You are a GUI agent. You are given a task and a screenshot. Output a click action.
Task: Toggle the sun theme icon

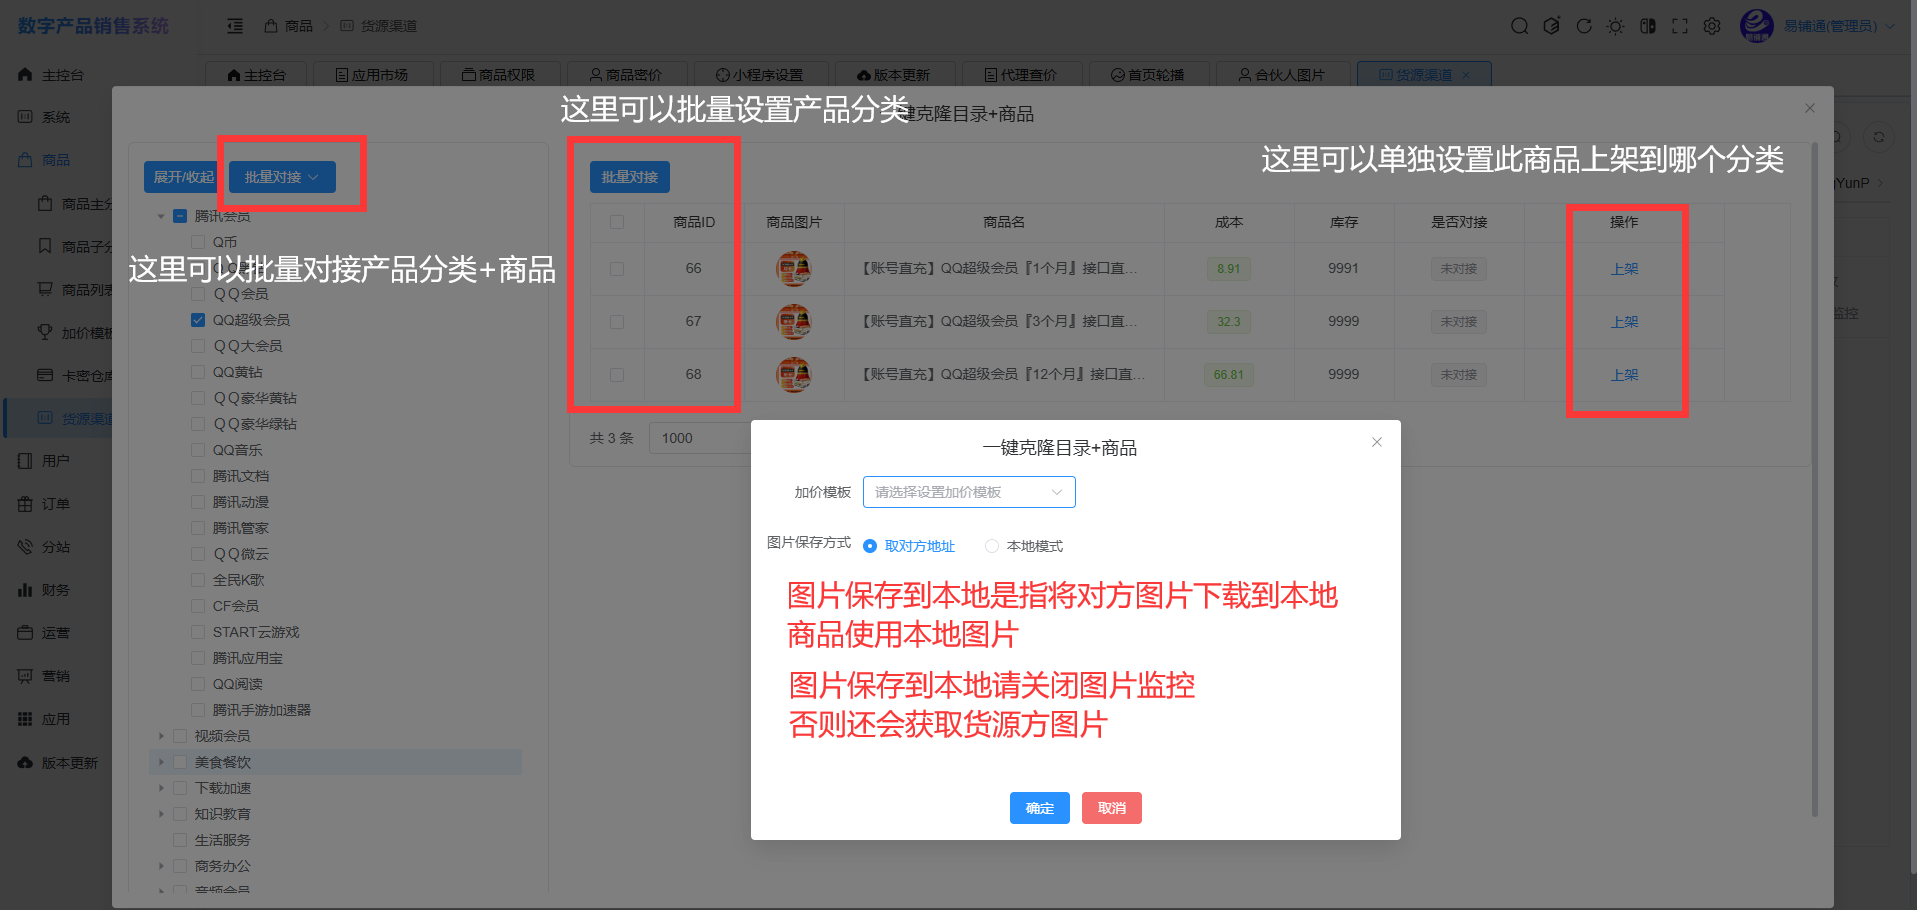coord(1615,26)
